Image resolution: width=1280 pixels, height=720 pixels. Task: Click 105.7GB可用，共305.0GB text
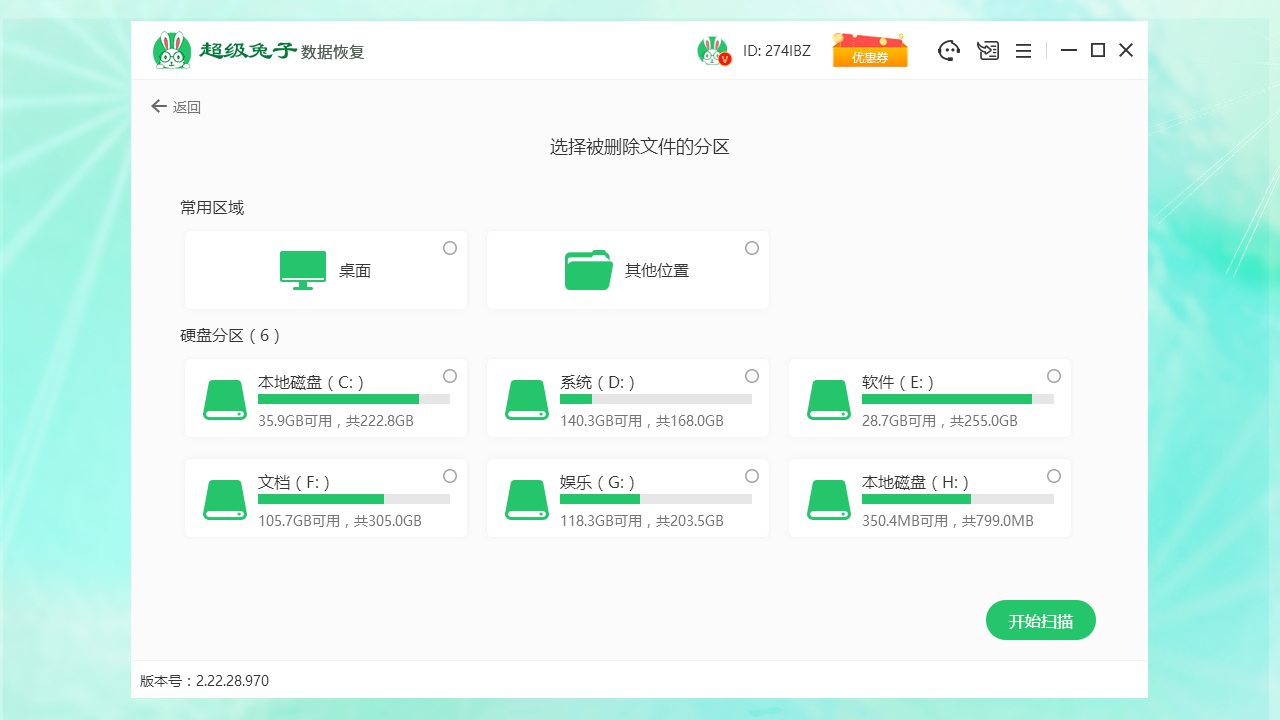[340, 521]
